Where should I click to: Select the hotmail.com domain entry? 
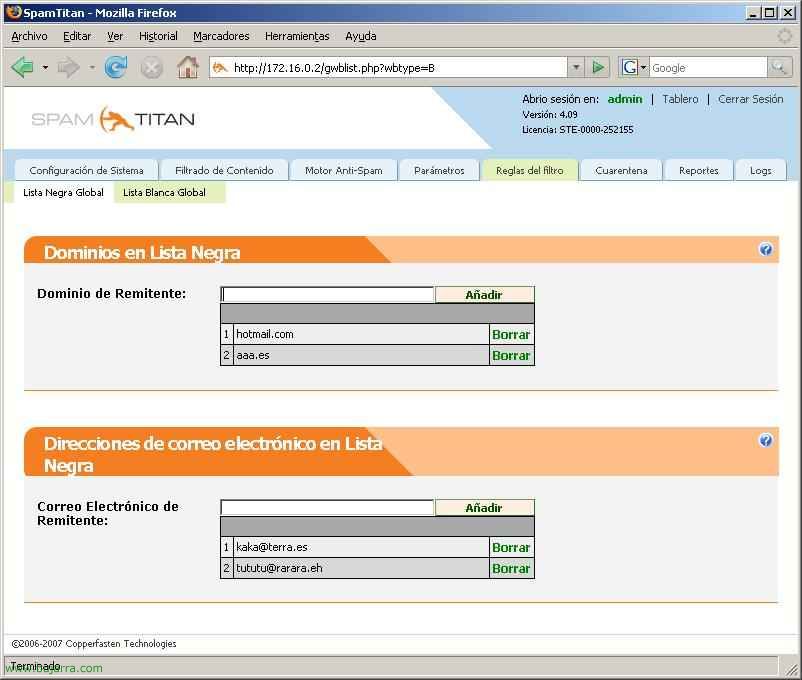pyautogui.click(x=361, y=334)
